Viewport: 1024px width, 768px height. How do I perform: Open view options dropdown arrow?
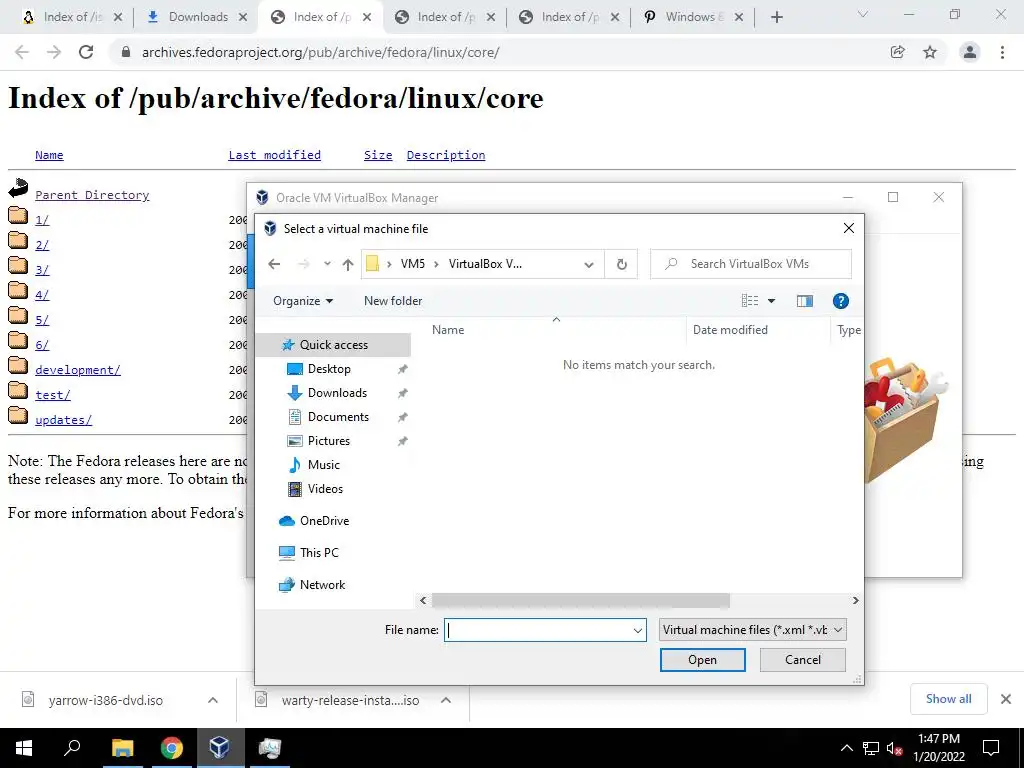click(771, 301)
